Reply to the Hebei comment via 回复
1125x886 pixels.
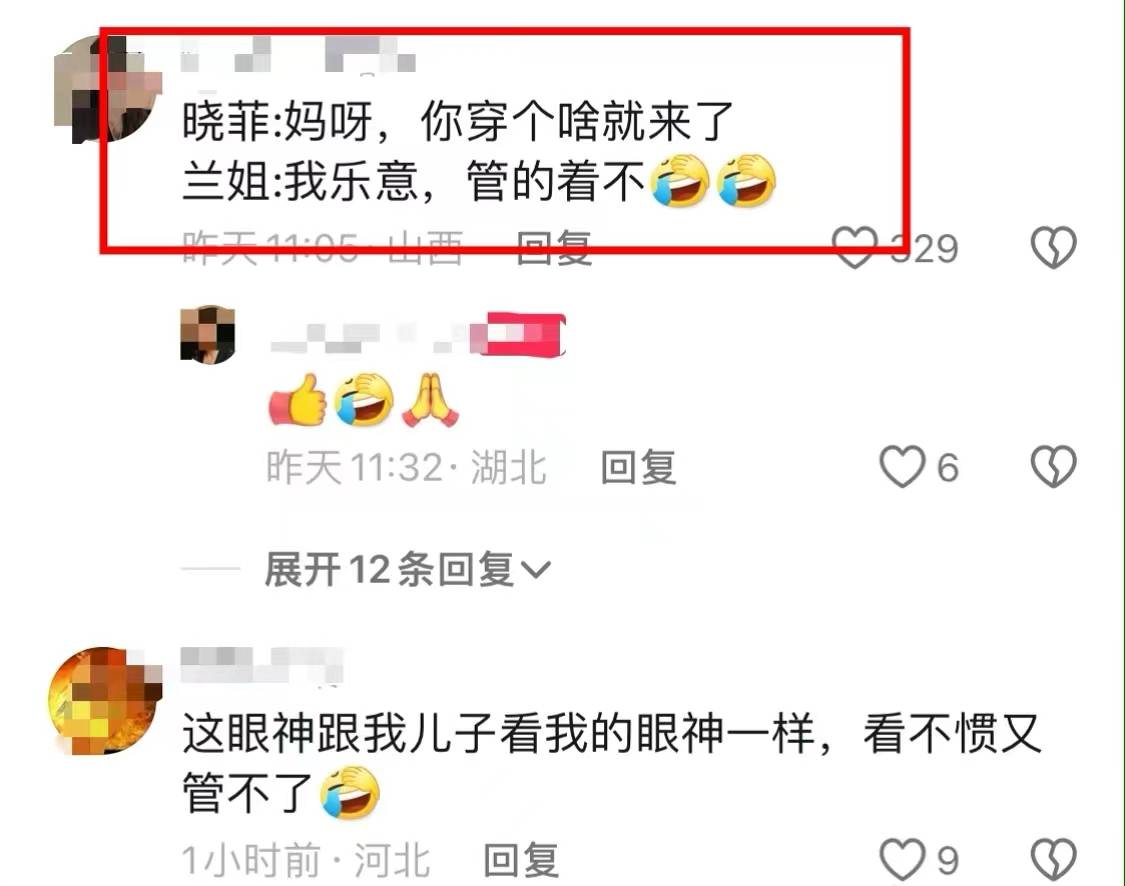click(521, 859)
